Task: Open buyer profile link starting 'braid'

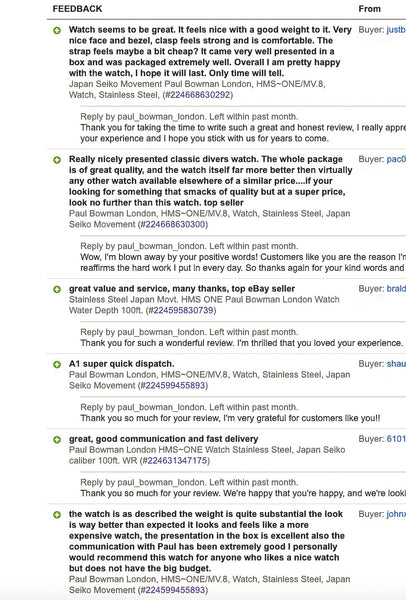Action: coord(396,289)
